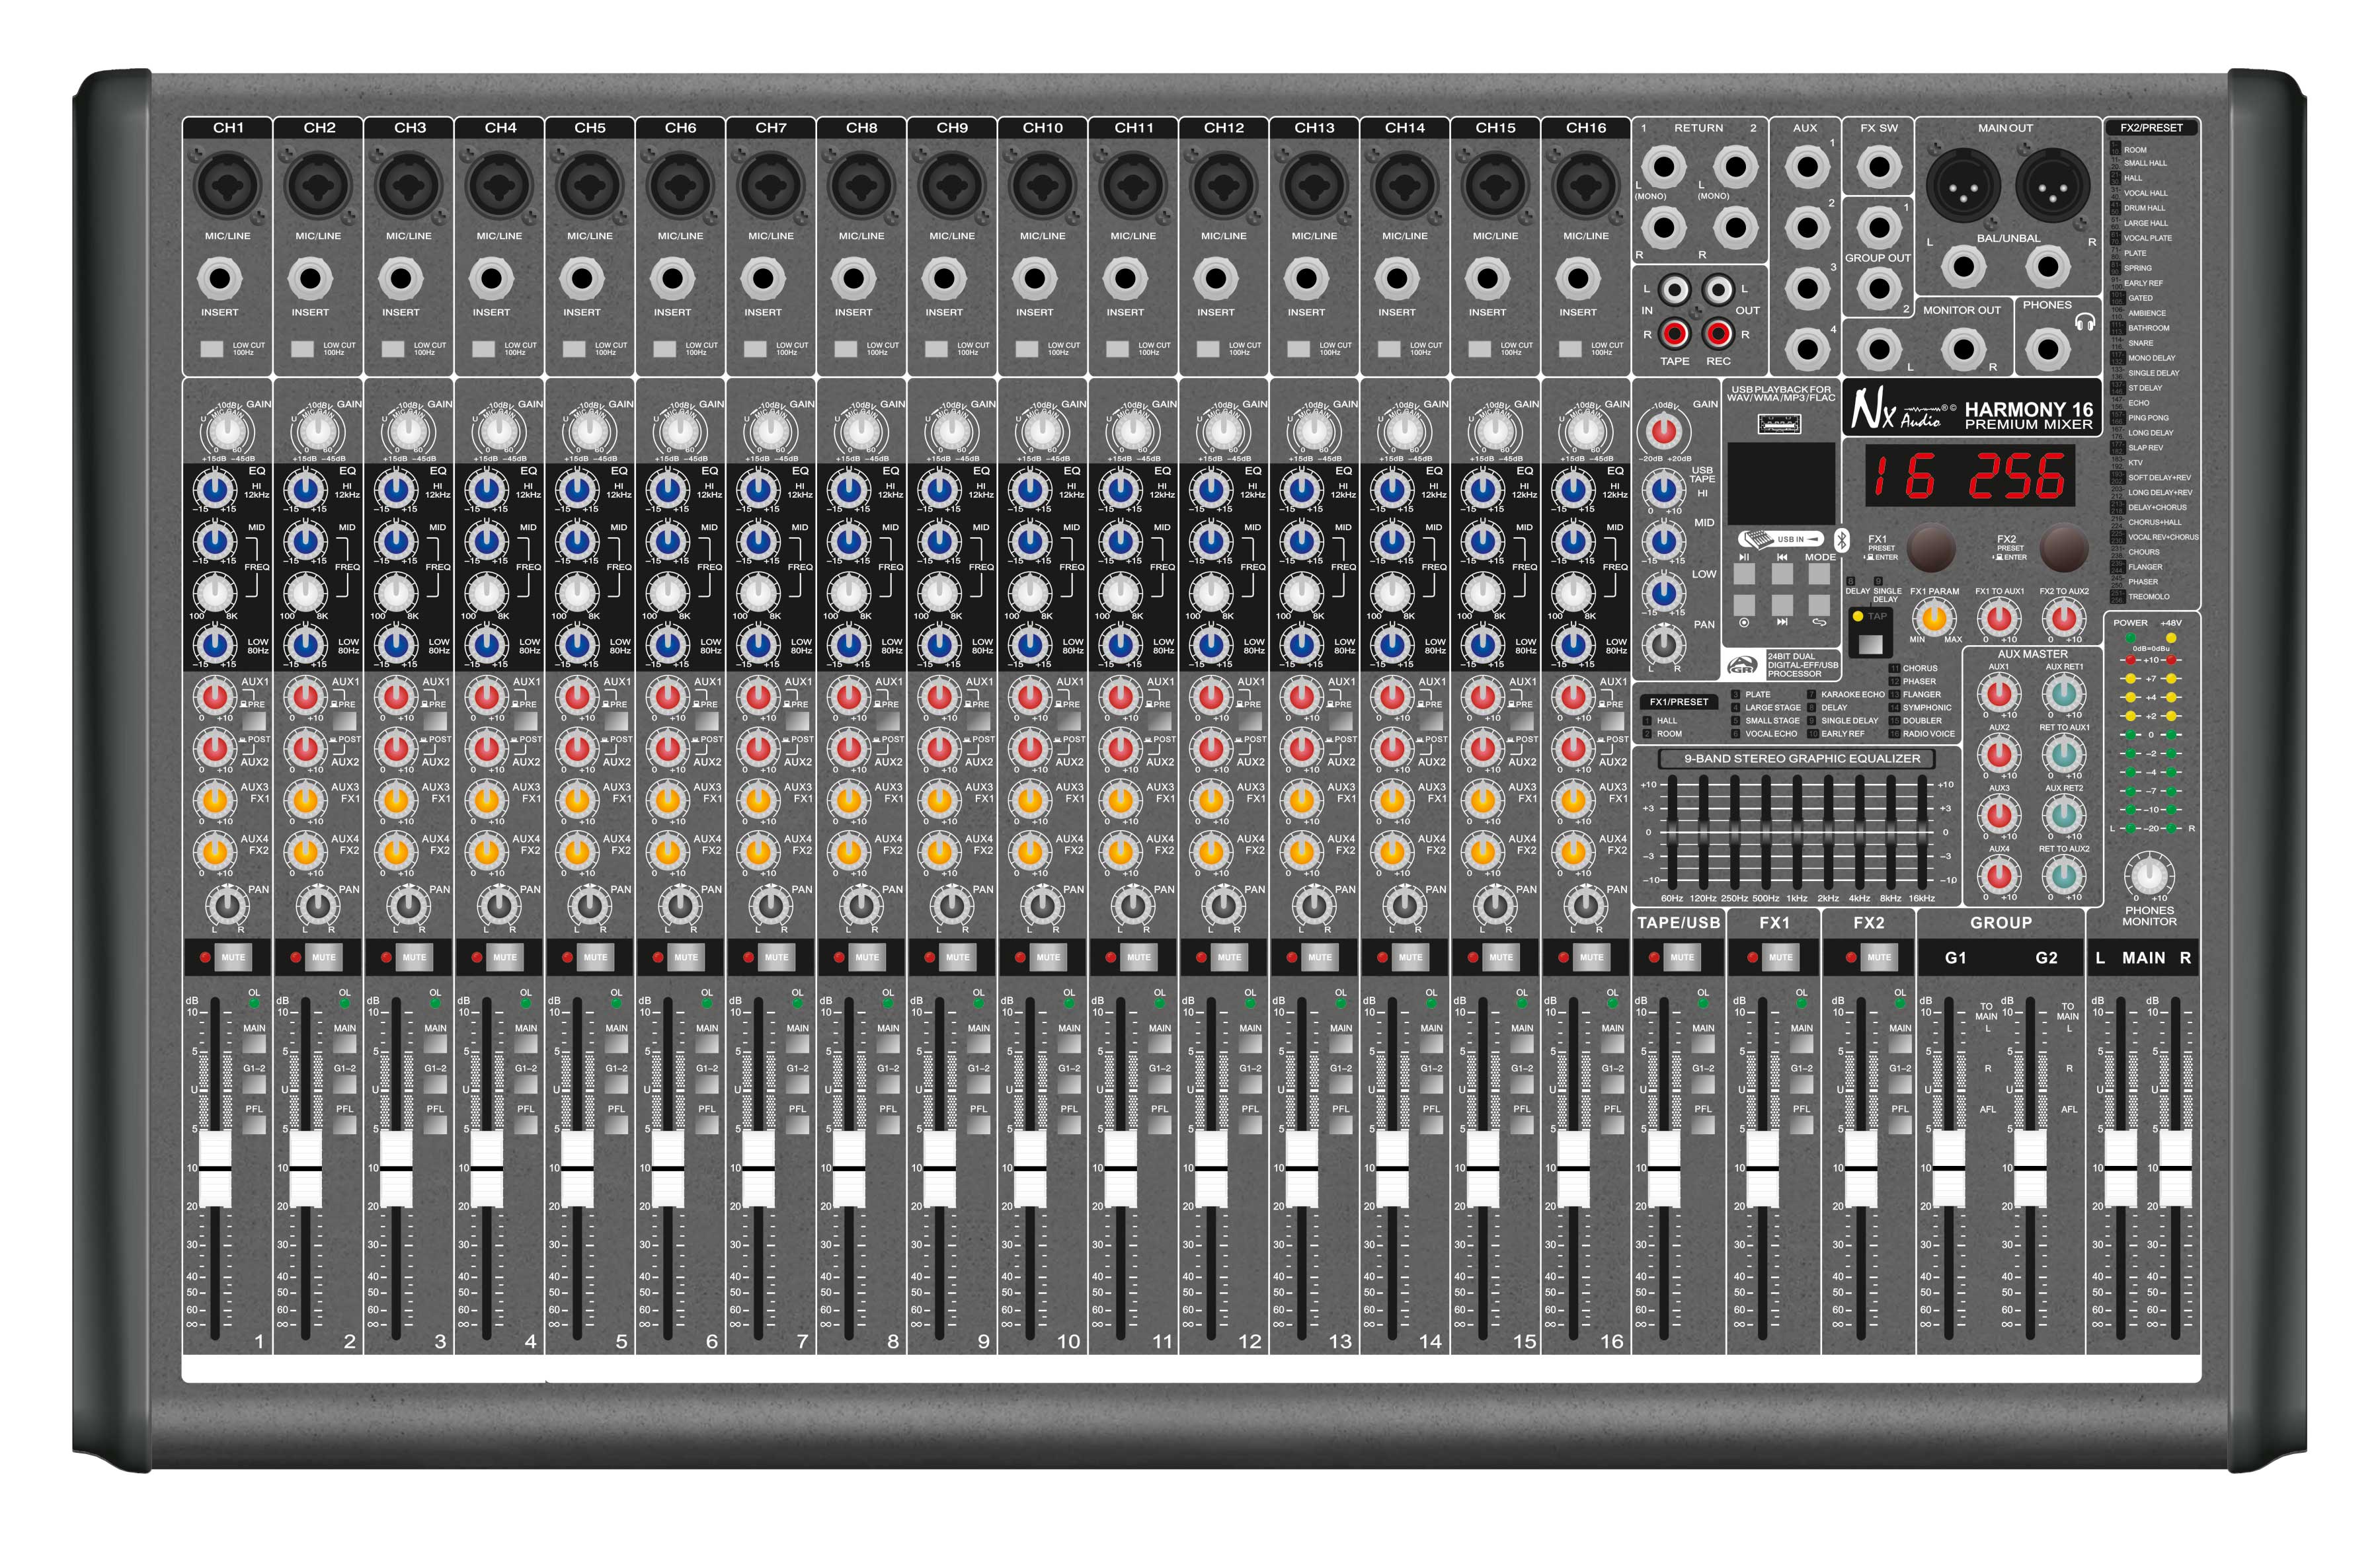Click the CH10 fader handle
The width and height of the screenshot is (2380, 1542).
[1030, 1168]
